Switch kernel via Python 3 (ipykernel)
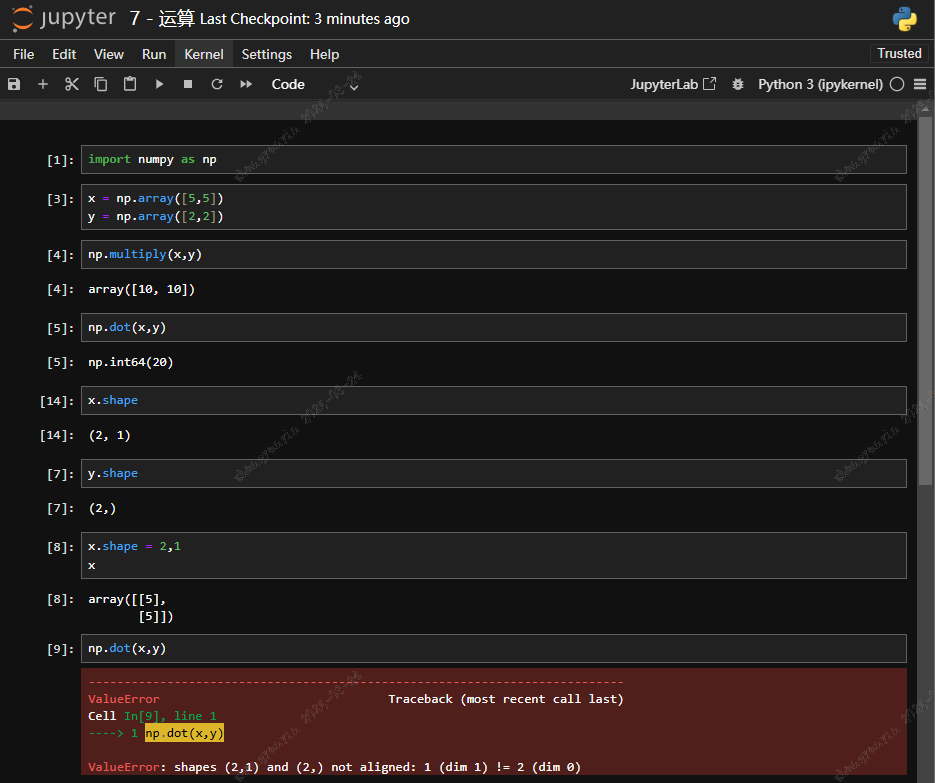935x783 pixels. click(821, 84)
